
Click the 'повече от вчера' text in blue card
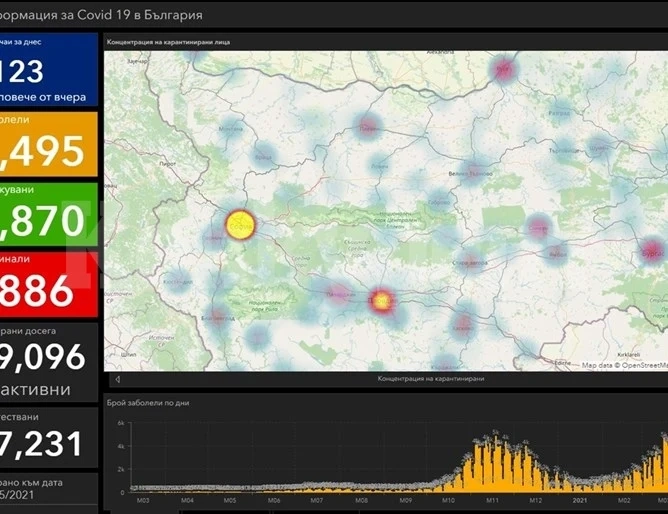43,97
